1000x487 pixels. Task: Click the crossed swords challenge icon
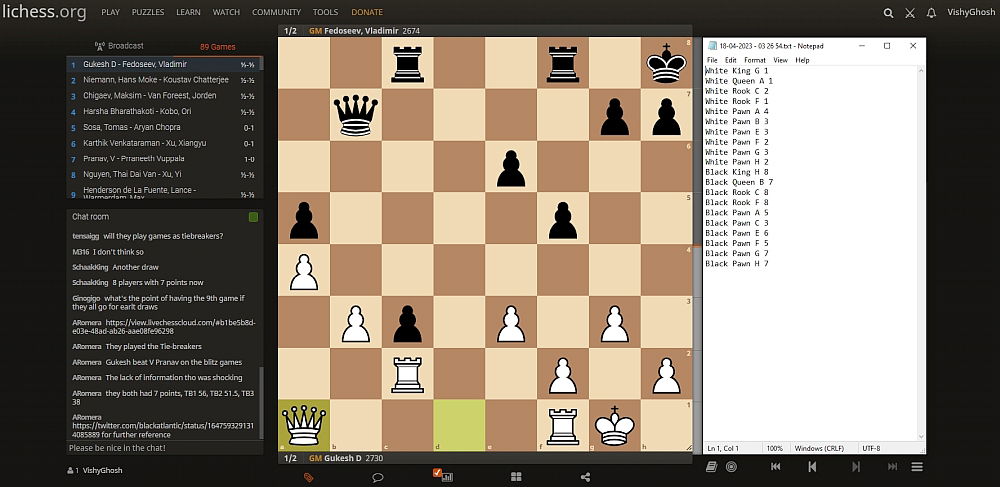(909, 13)
